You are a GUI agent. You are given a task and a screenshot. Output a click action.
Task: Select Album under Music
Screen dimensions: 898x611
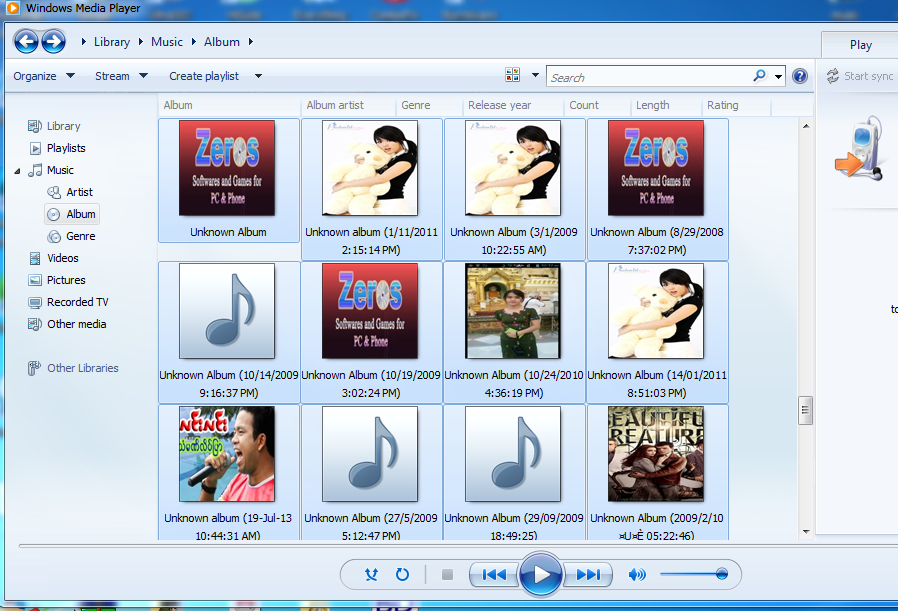pos(72,214)
